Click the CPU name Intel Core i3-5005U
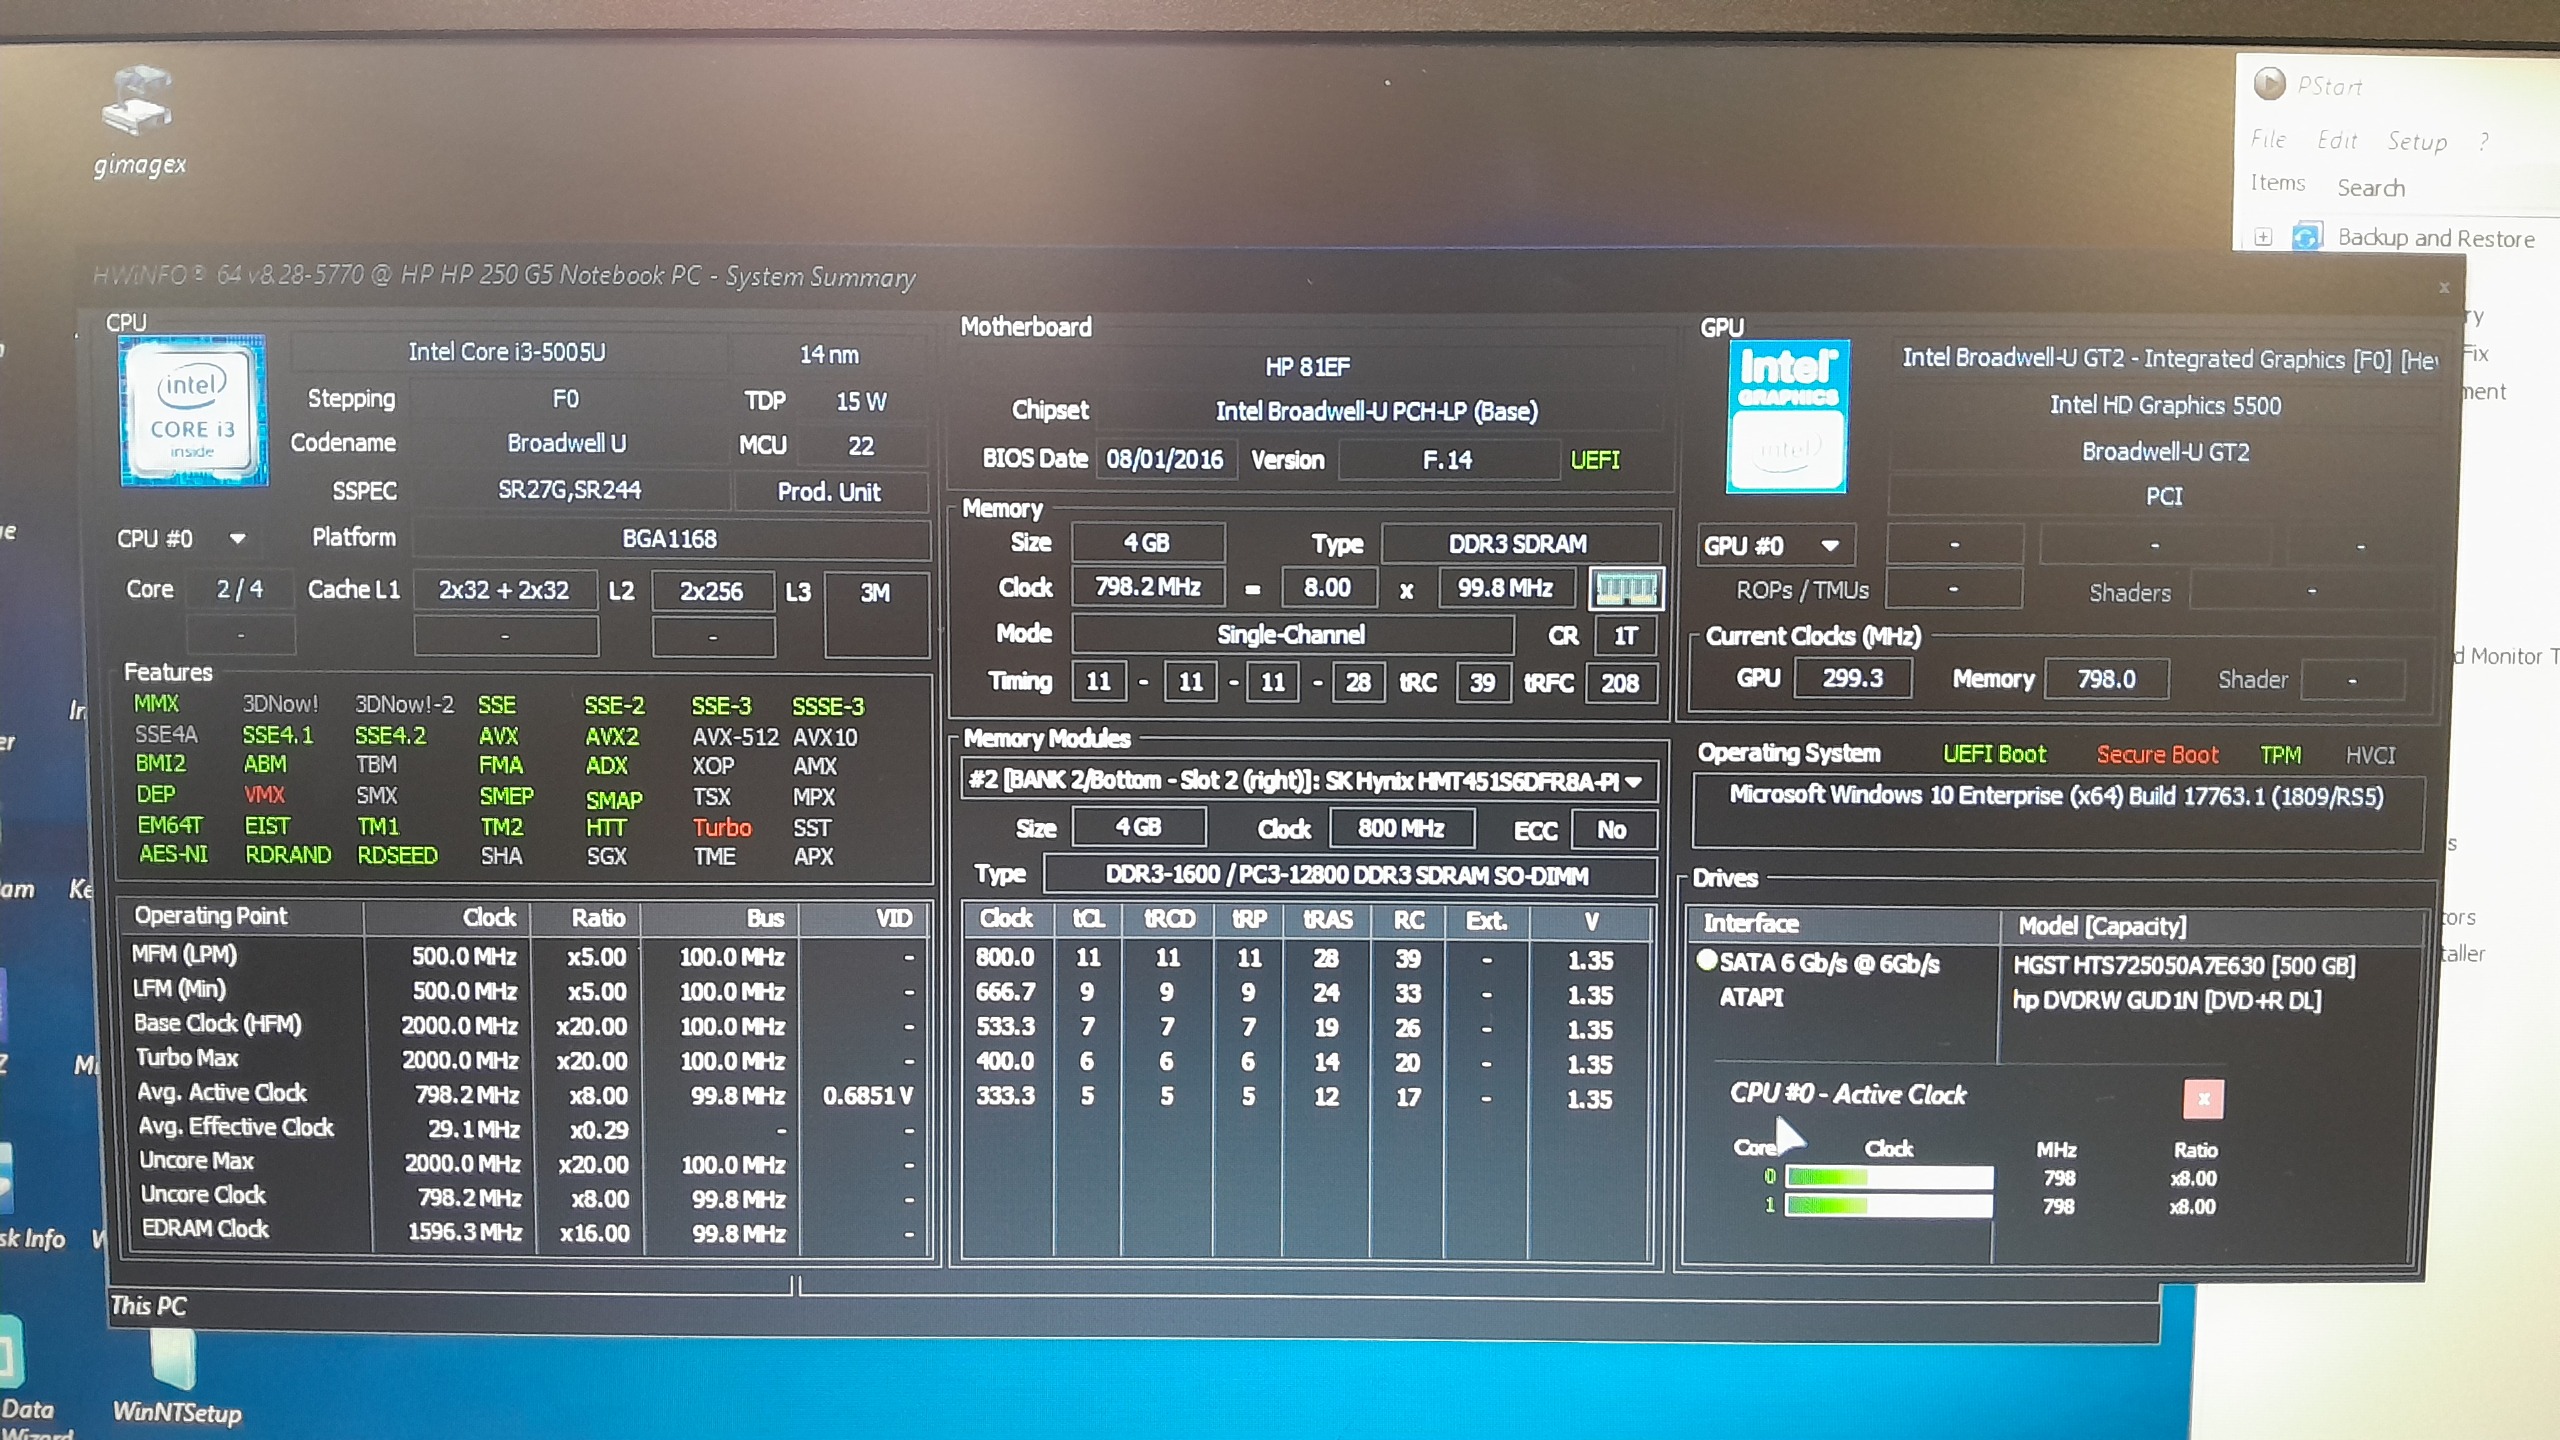The width and height of the screenshot is (2560, 1440). [x=507, y=352]
